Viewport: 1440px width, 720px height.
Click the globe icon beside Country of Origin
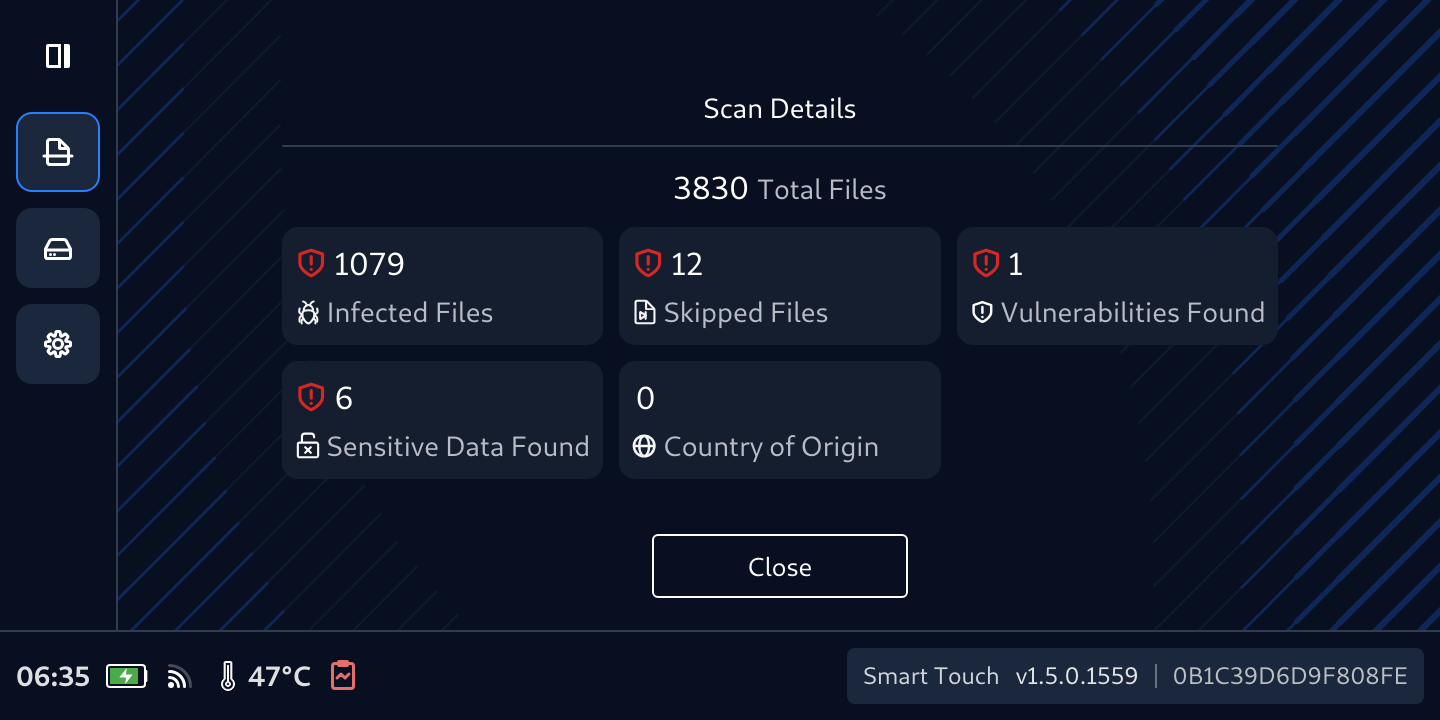coord(645,447)
